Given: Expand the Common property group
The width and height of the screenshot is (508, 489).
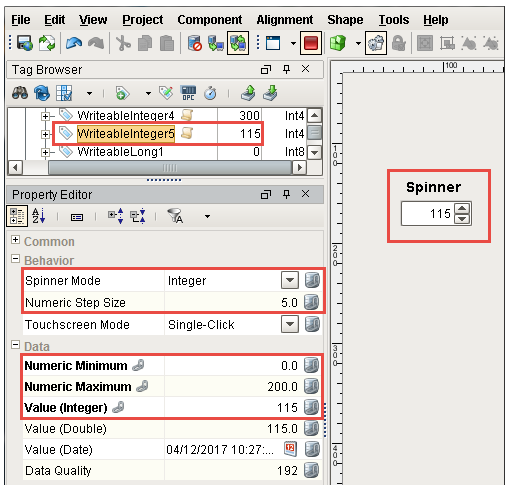Looking at the screenshot, I should 15,240.
